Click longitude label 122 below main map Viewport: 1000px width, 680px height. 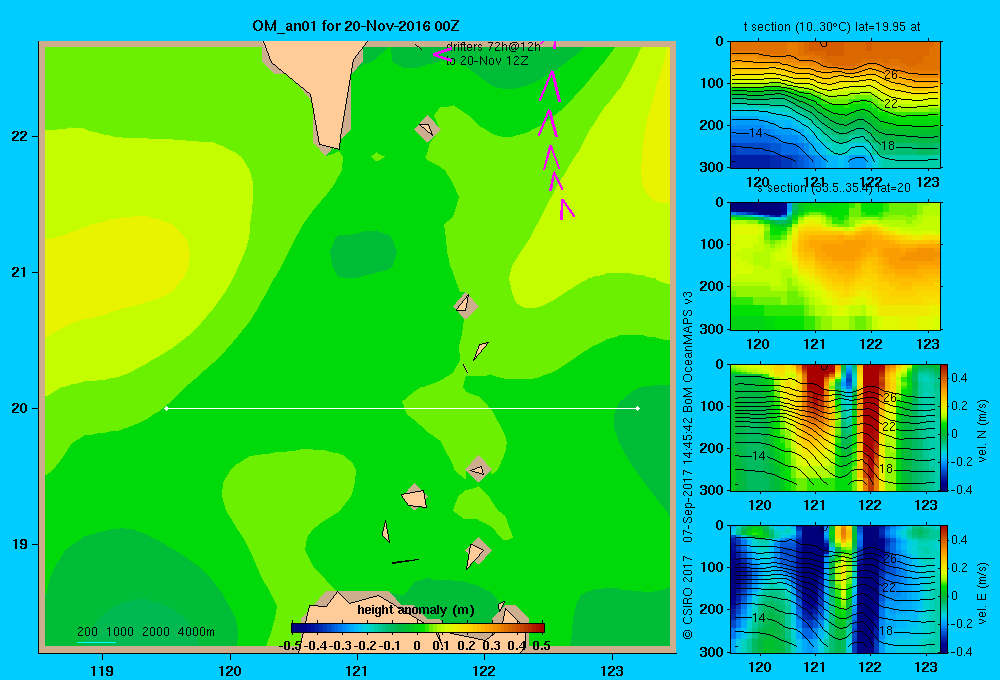click(484, 670)
